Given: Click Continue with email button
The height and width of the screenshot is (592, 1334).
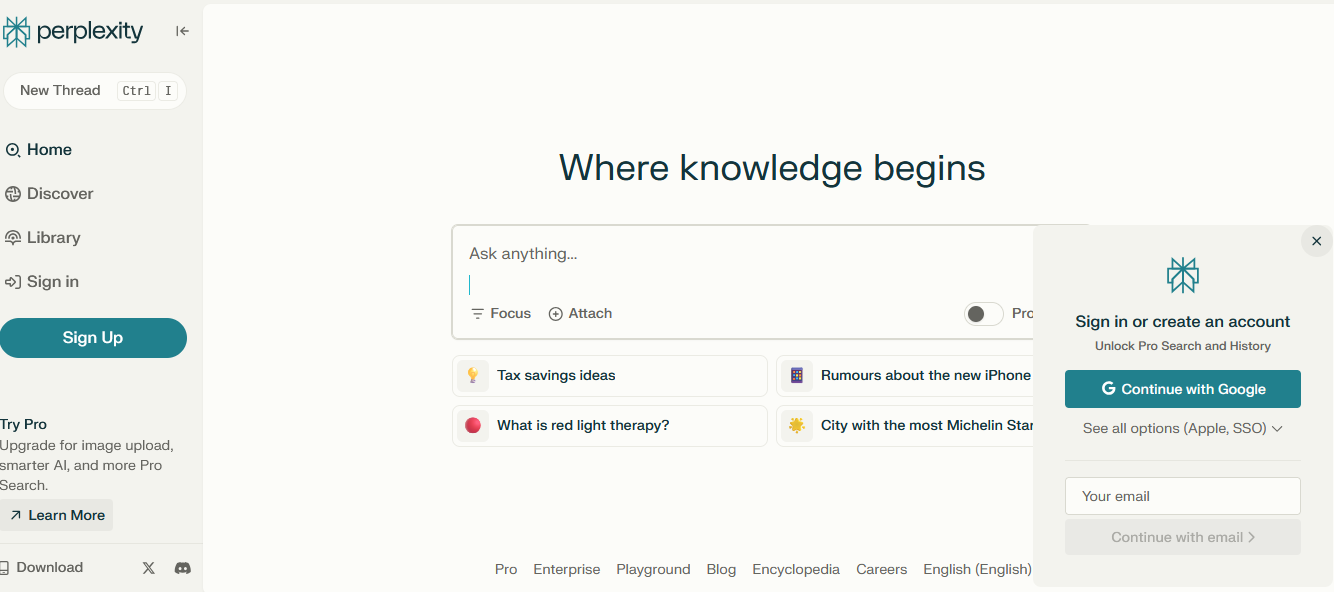Looking at the screenshot, I should click(x=1183, y=537).
